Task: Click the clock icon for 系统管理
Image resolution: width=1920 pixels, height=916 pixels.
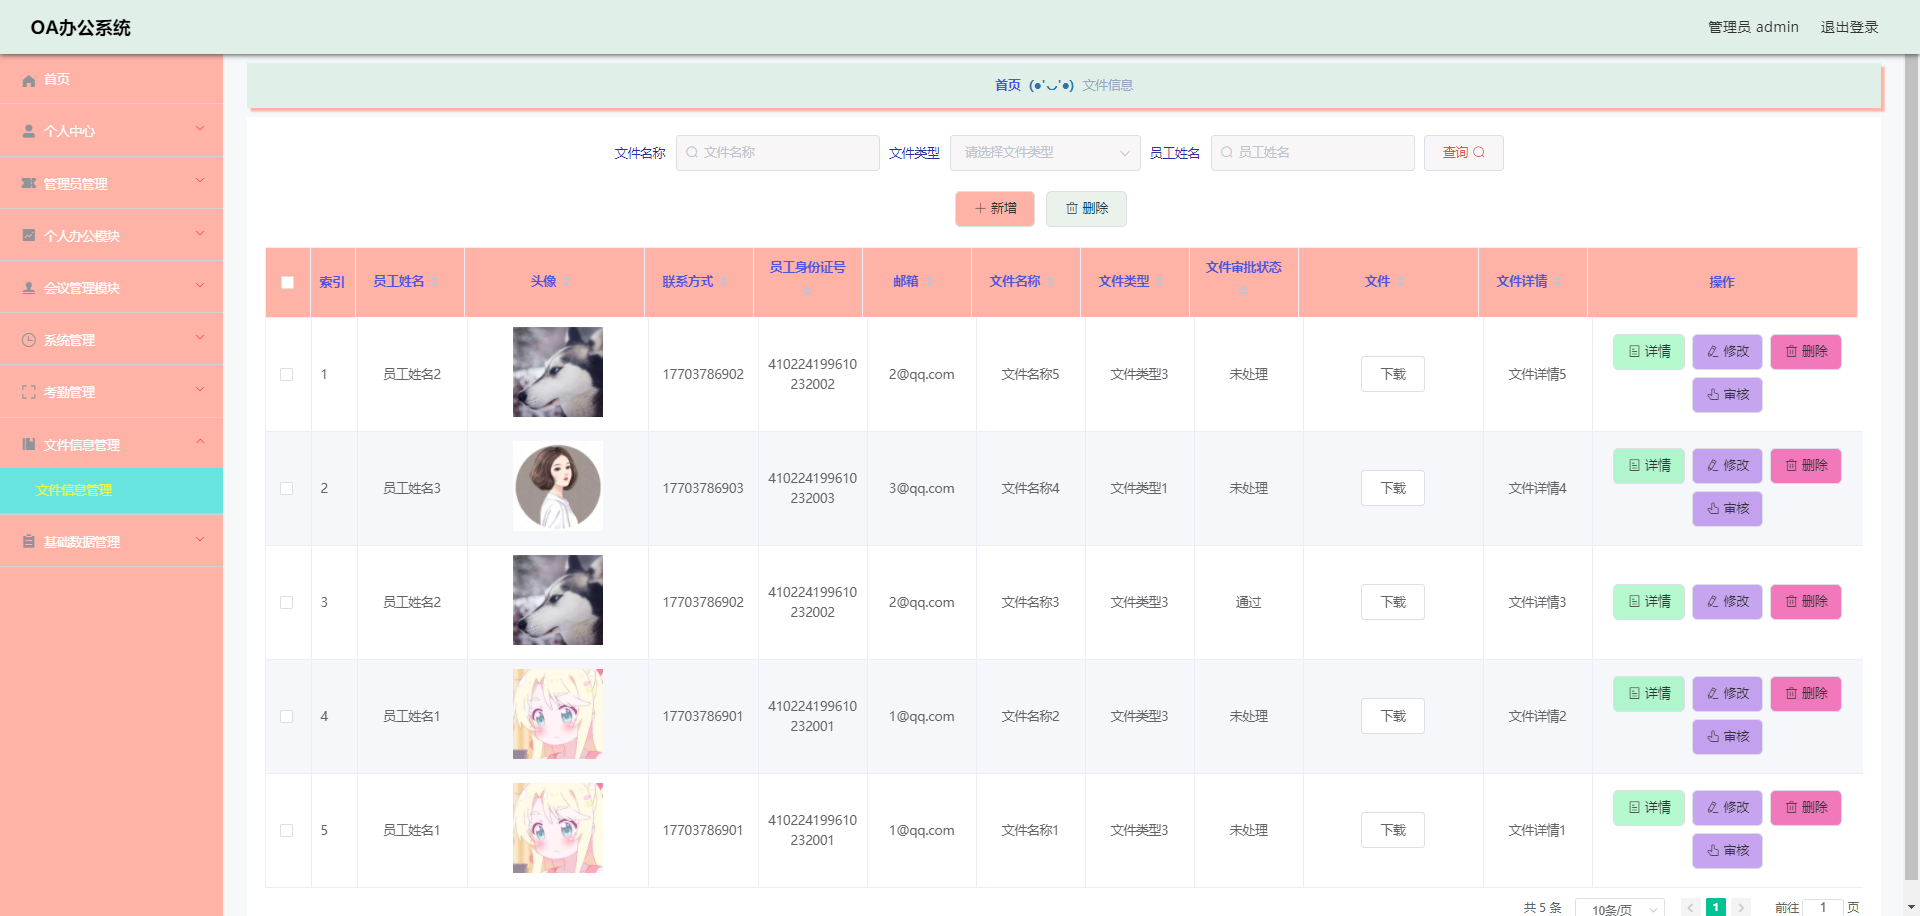Action: coord(27,339)
